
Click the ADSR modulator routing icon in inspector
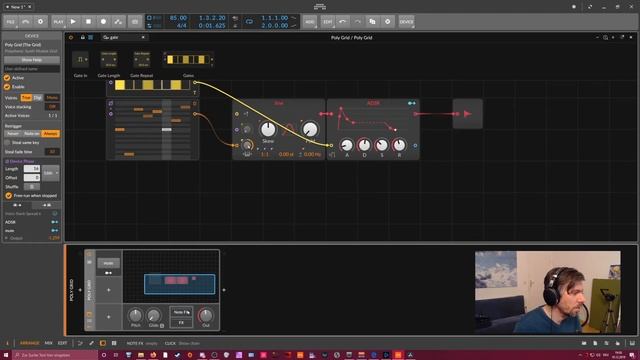pyautogui.click(x=54, y=222)
